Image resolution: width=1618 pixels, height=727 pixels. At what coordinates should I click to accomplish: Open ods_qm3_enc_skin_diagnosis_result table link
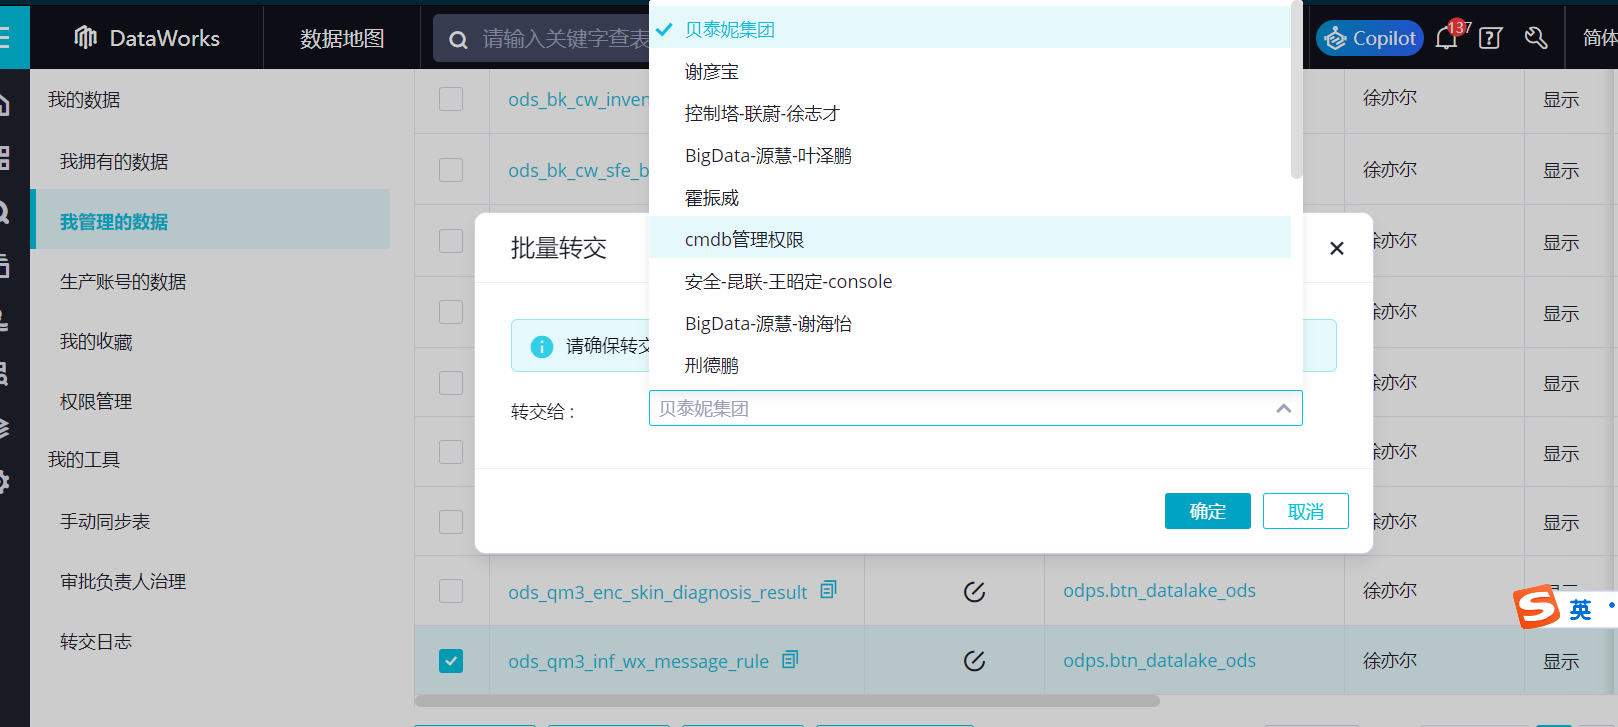tap(657, 592)
